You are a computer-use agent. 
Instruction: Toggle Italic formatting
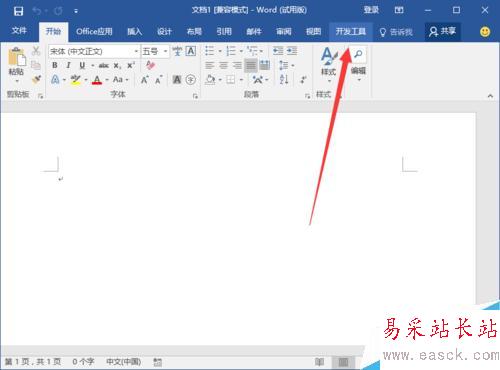(68, 65)
